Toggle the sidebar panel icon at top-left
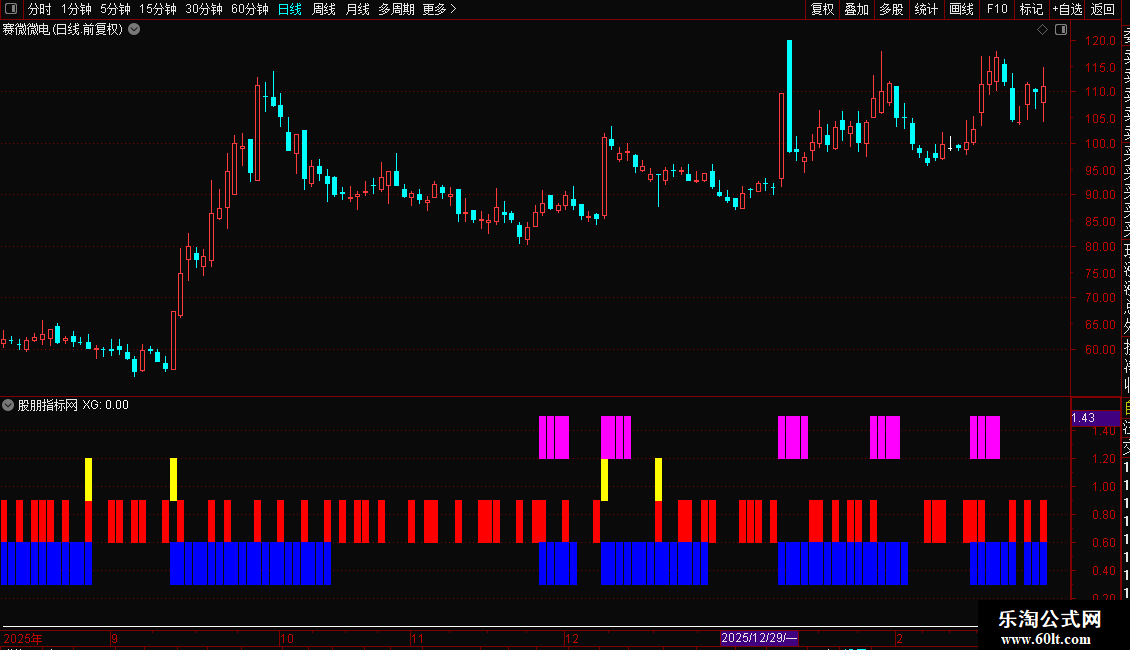The image size is (1130, 650). [11, 9]
